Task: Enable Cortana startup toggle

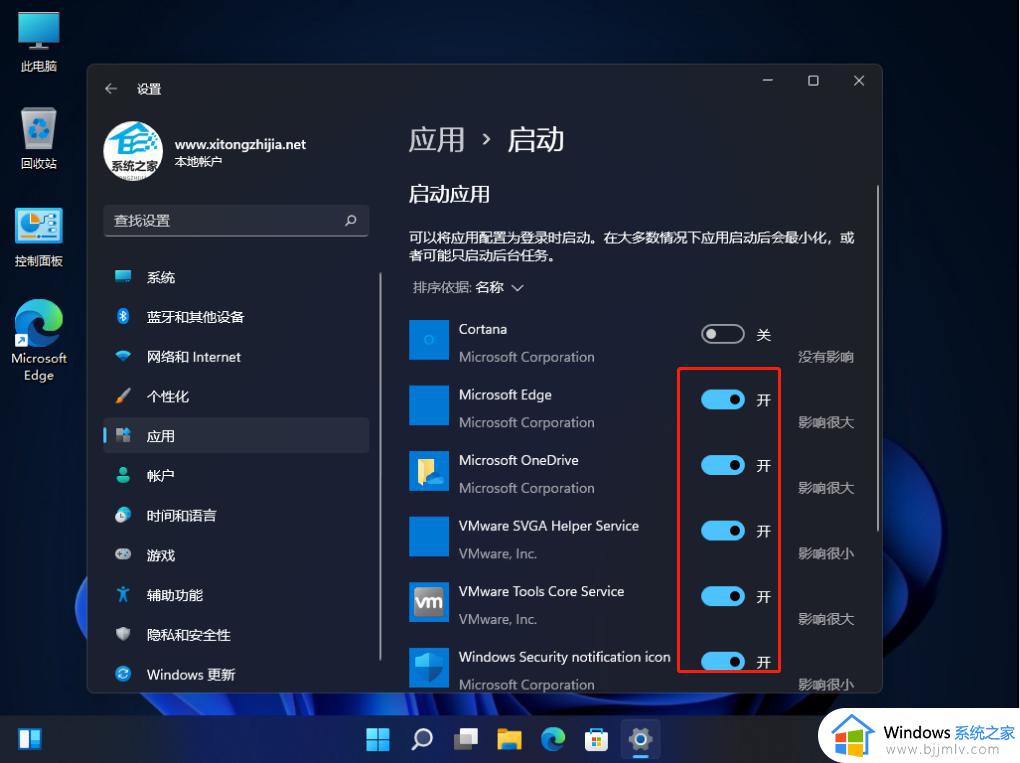Action: pos(723,334)
